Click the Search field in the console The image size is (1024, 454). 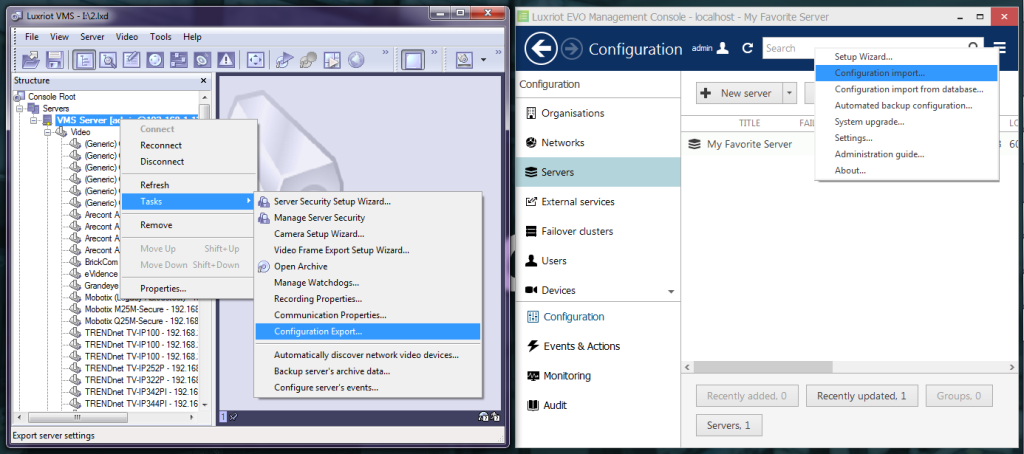coord(865,48)
